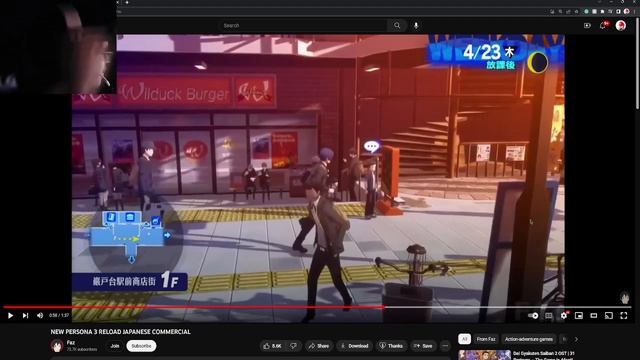
Task: Dislike the video
Action: [x=294, y=346]
